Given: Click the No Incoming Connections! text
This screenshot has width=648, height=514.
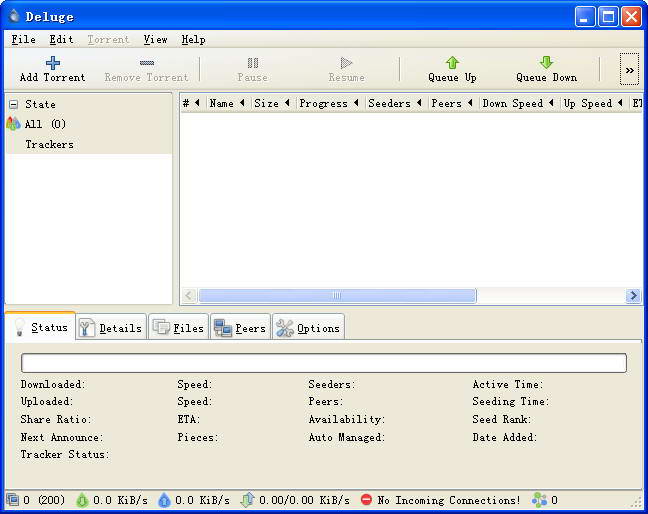Looking at the screenshot, I should [x=449, y=500].
